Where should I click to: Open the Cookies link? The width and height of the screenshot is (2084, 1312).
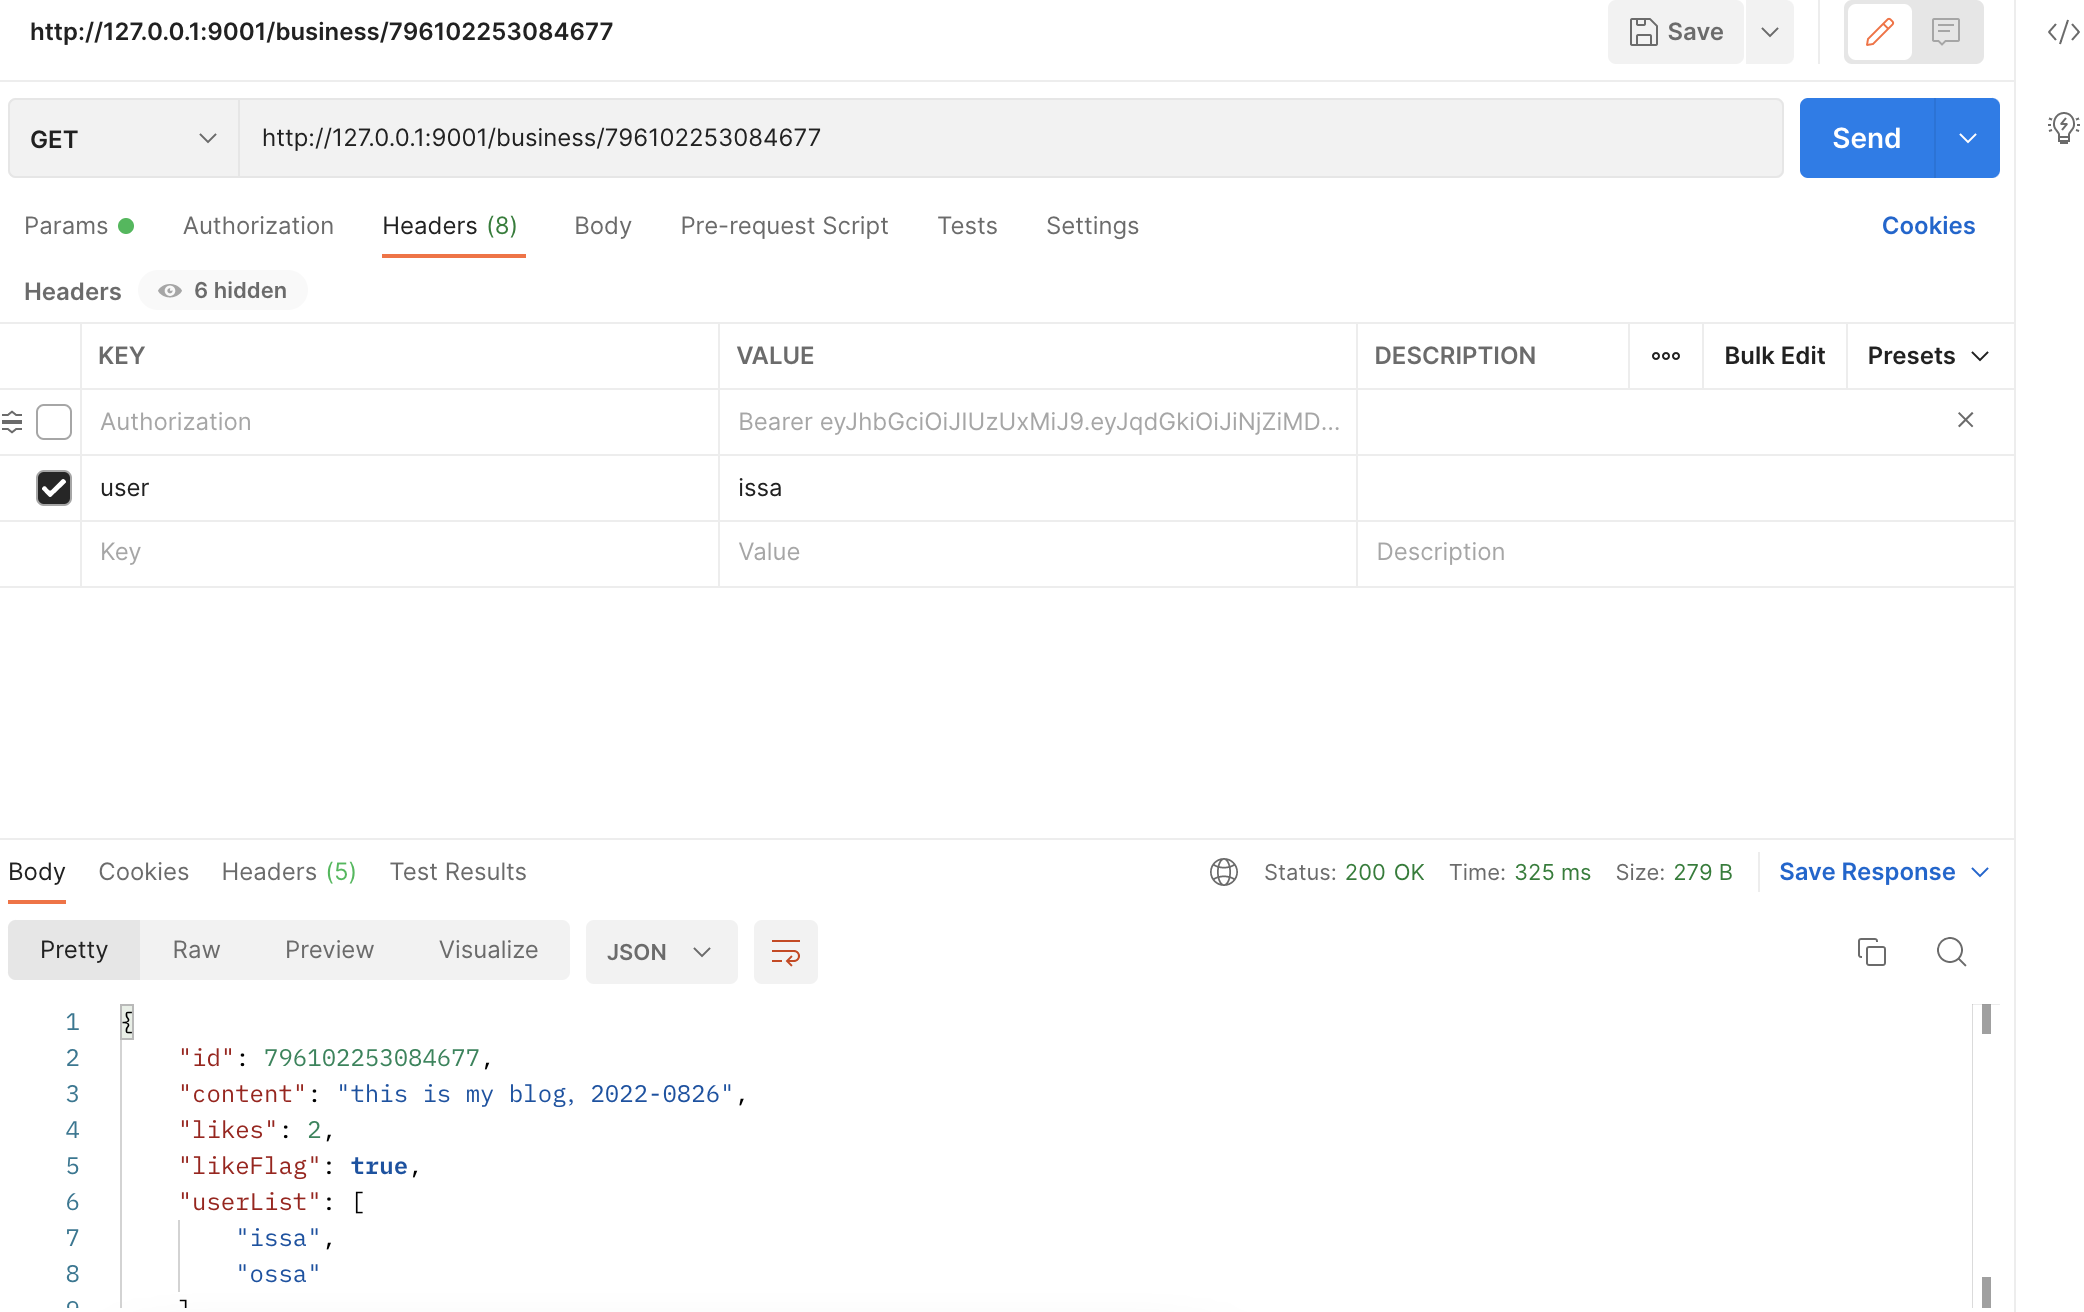[1928, 226]
